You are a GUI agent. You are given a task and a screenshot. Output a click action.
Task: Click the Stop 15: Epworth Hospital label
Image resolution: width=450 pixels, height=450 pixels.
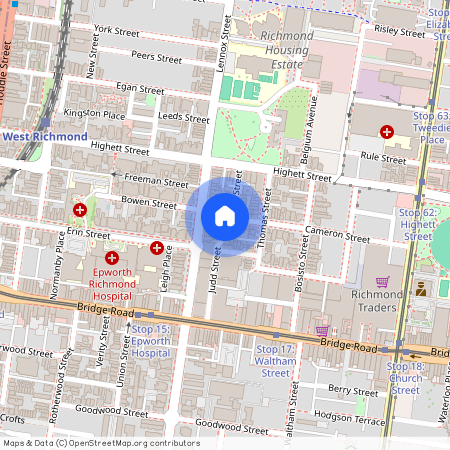click(x=151, y=341)
